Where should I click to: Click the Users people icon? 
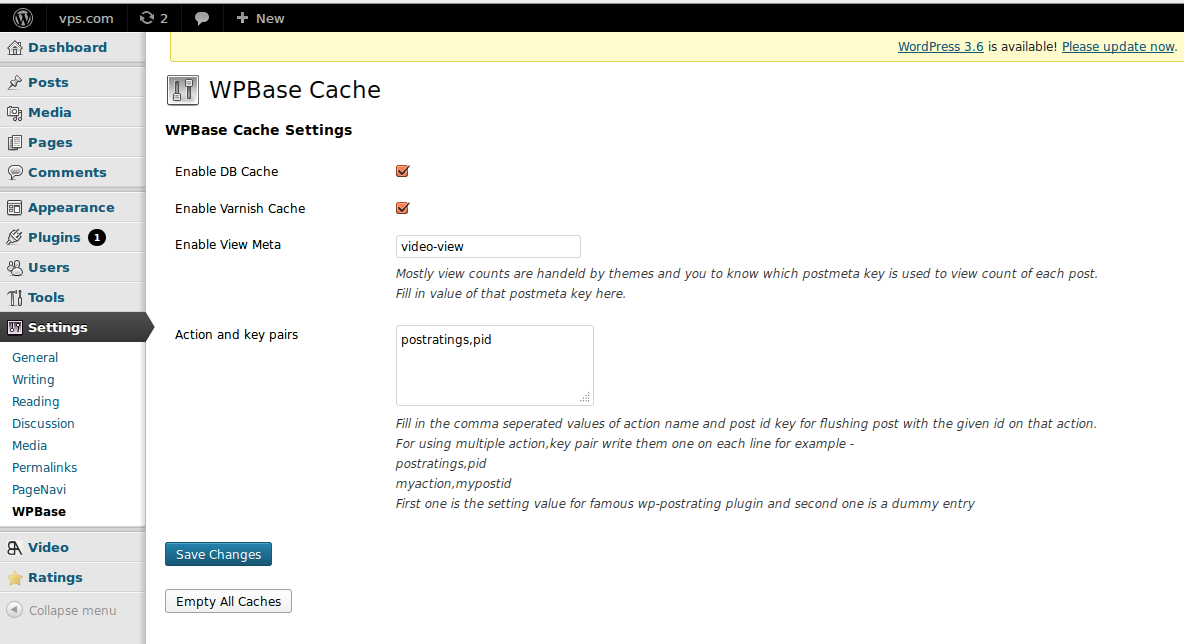tap(14, 267)
